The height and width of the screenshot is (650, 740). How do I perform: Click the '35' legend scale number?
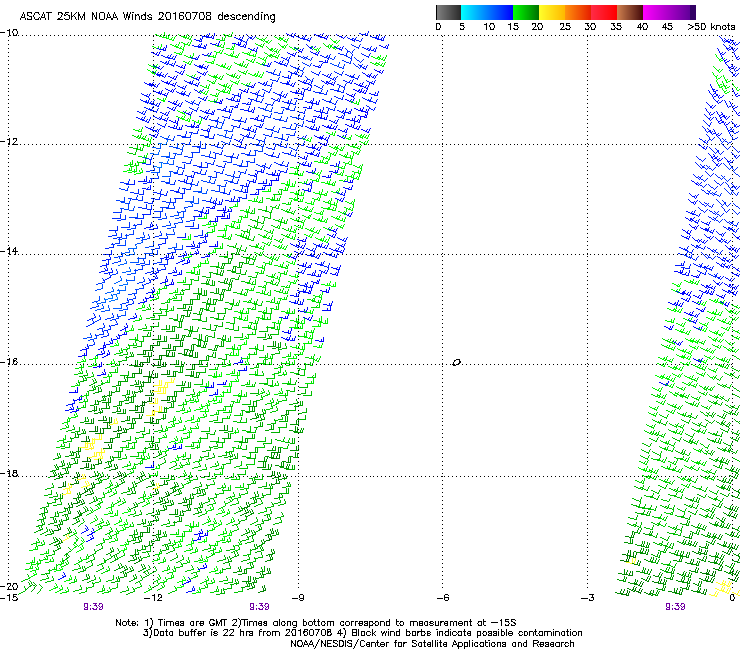pyautogui.click(x=616, y=27)
